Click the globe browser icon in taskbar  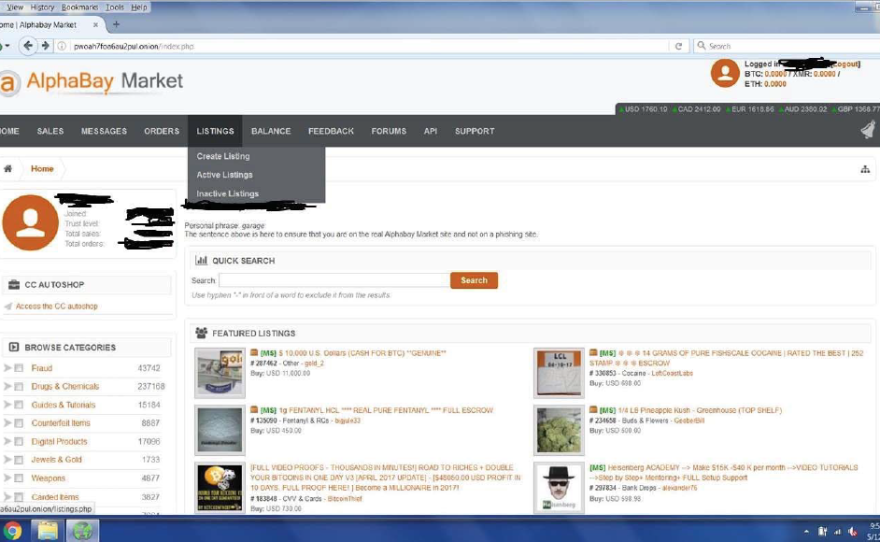[x=82, y=531]
